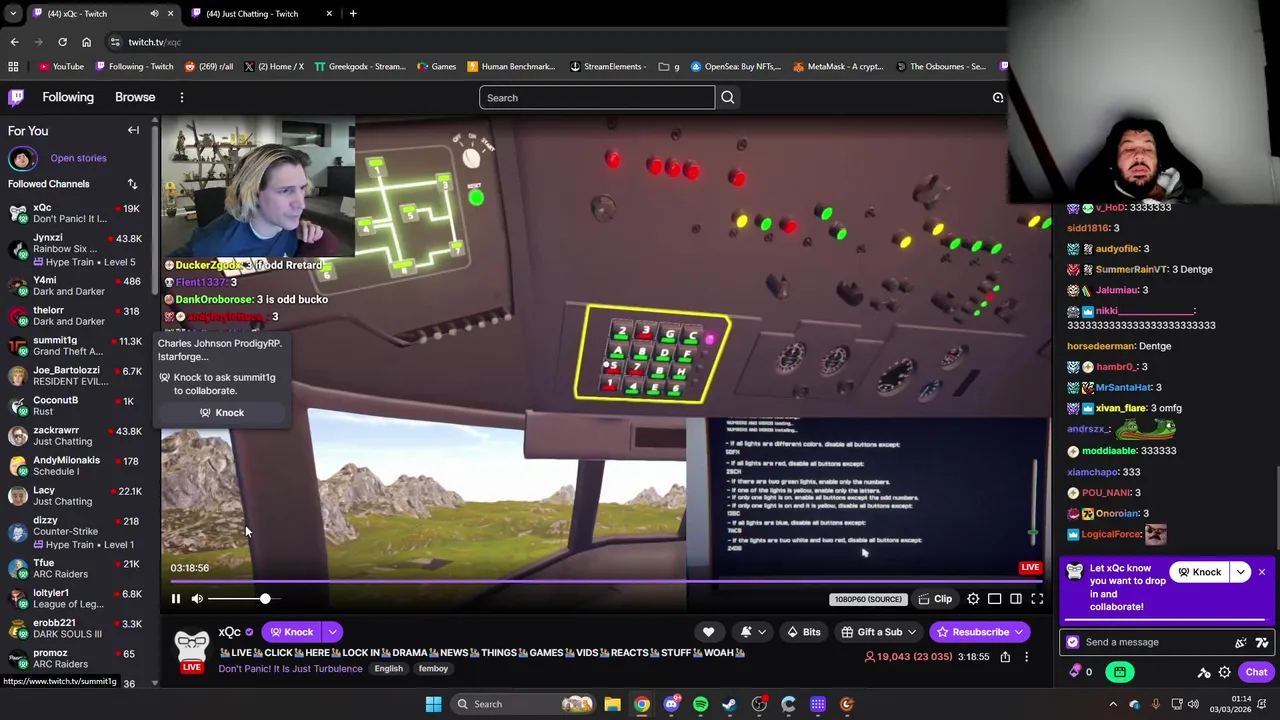Viewport: 1280px width, 720px height.
Task: Open a new browser tab
Action: click(x=353, y=14)
